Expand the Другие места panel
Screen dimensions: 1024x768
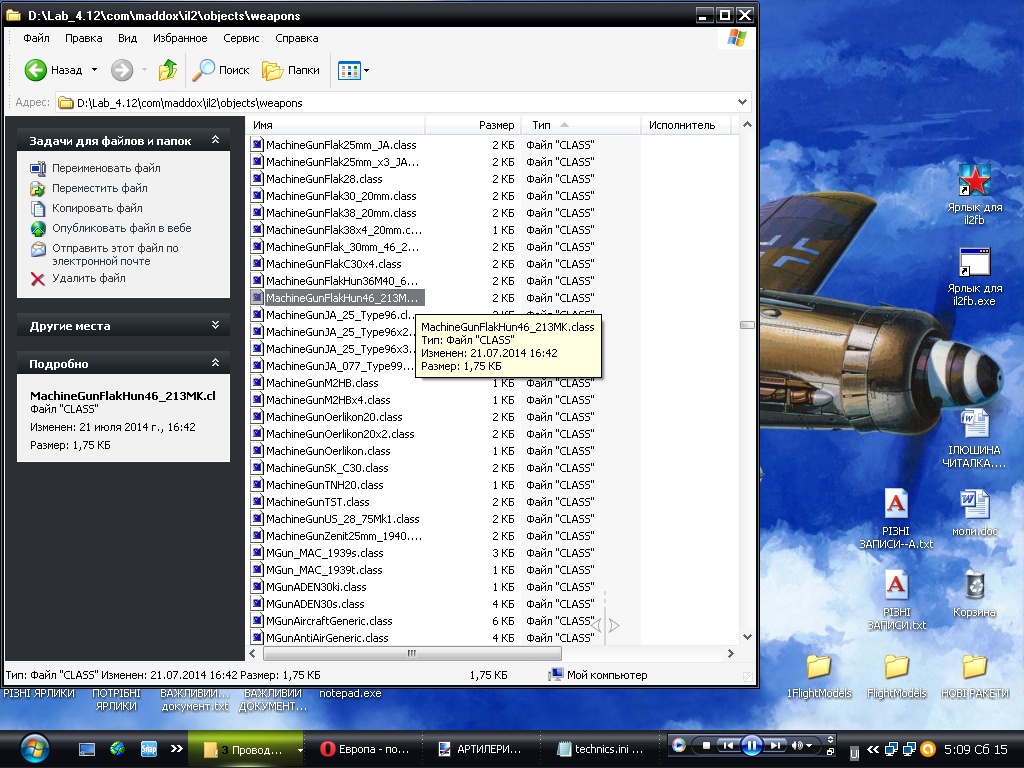[215, 326]
